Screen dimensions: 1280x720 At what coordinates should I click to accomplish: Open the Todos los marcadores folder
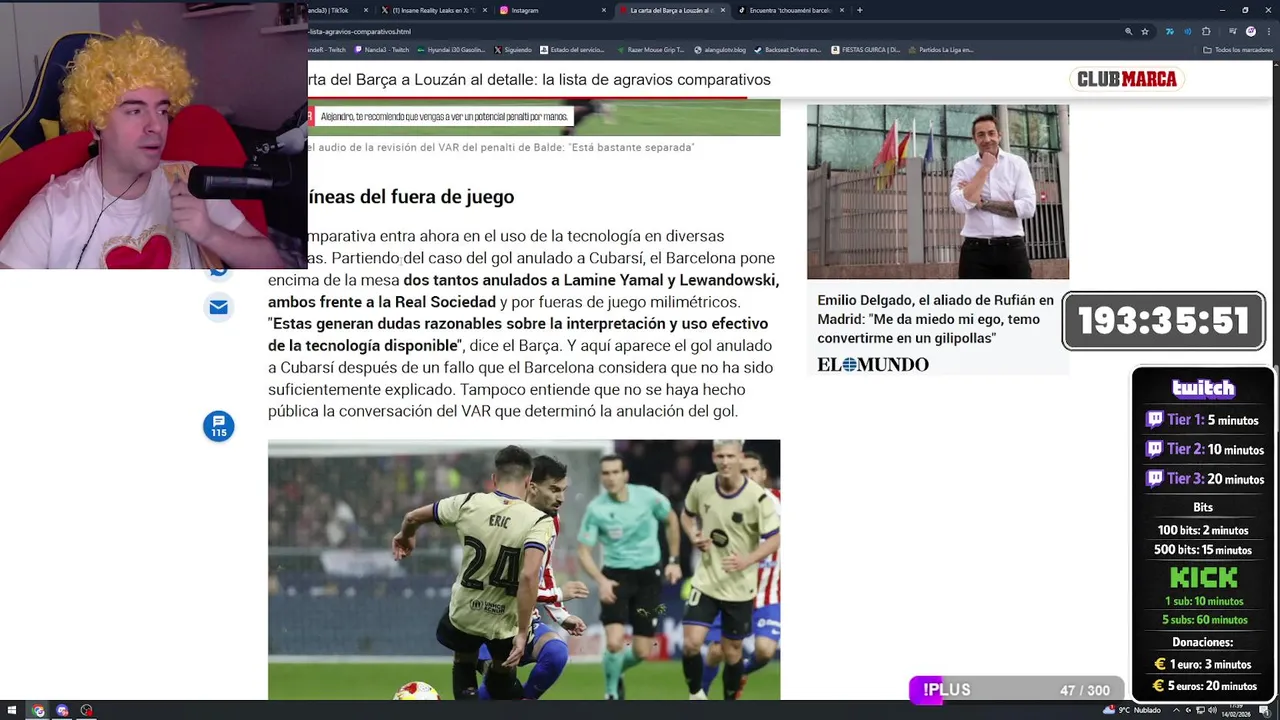(1237, 49)
